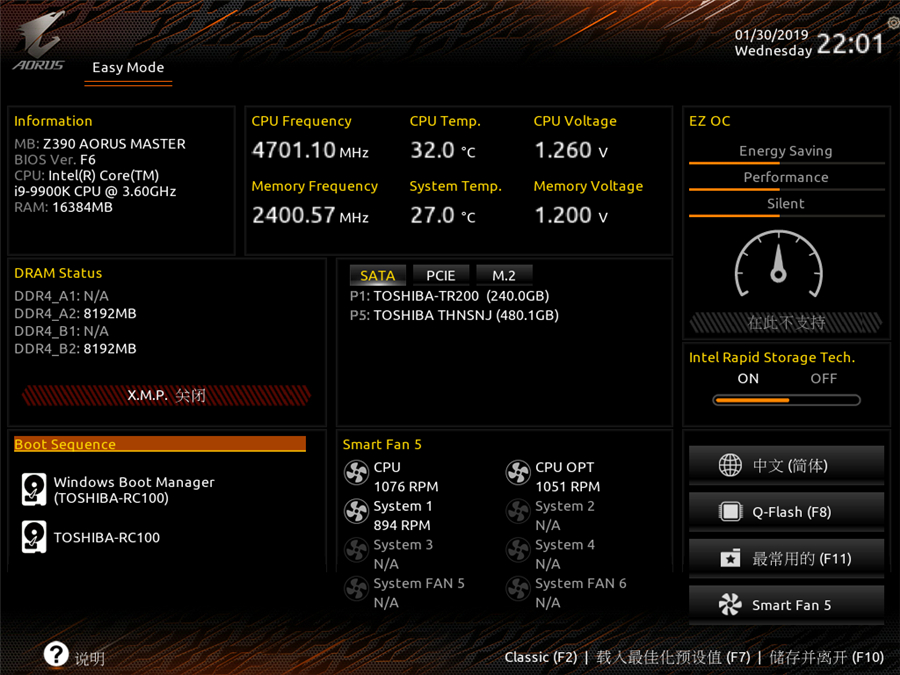Screen dimensions: 900x675
Task: Expand the Boot Sequence header
Action: (160, 444)
